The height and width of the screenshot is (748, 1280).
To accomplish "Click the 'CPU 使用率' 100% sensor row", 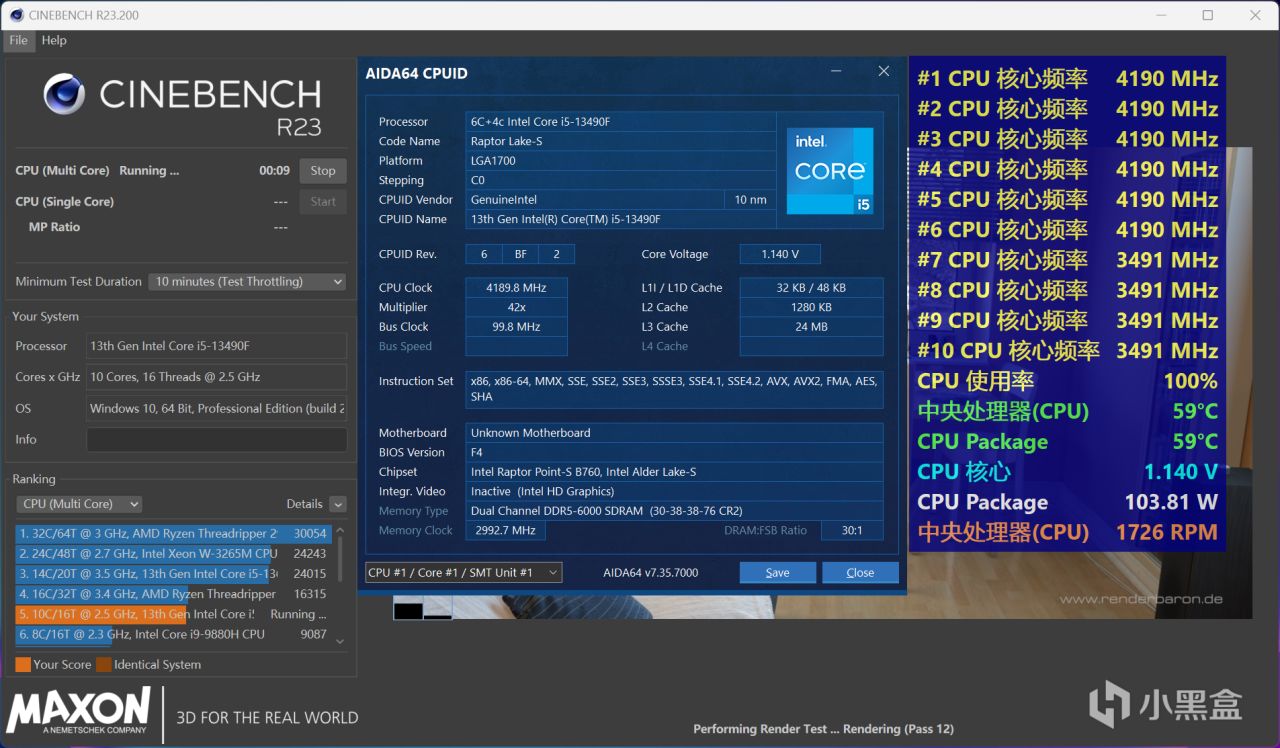I will (1067, 381).
